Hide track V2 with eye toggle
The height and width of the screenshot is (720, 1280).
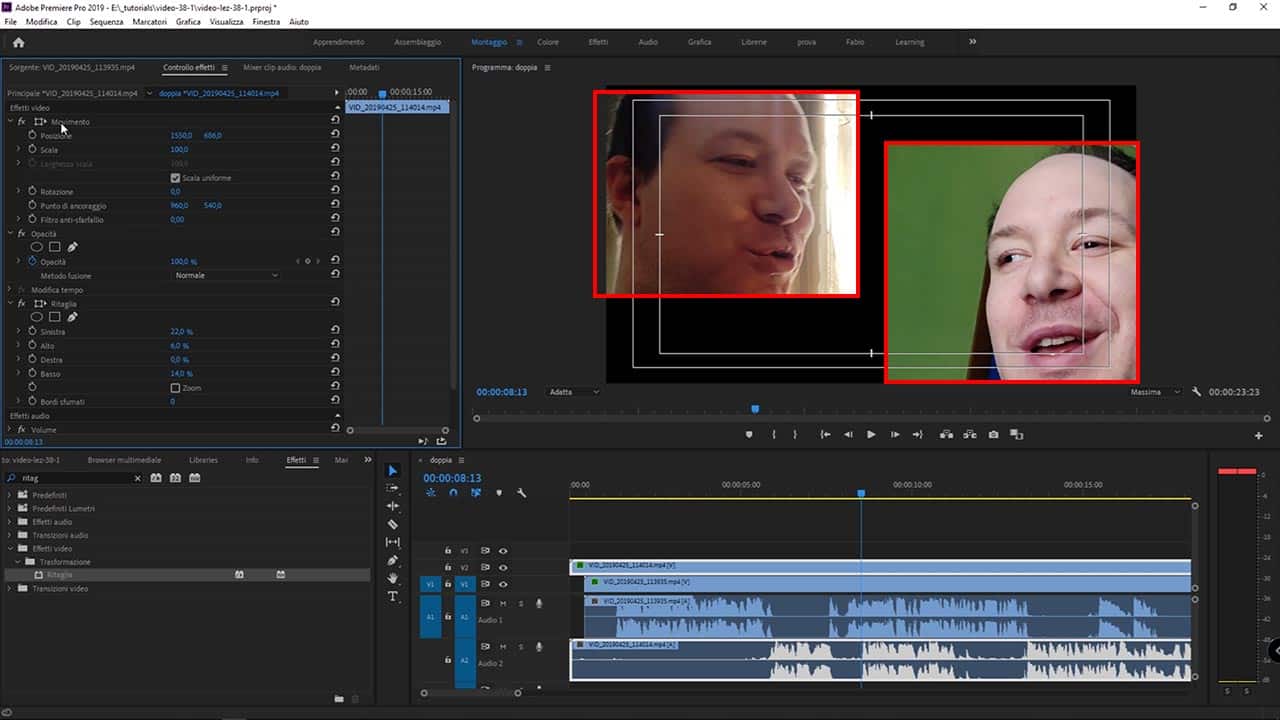coord(503,567)
